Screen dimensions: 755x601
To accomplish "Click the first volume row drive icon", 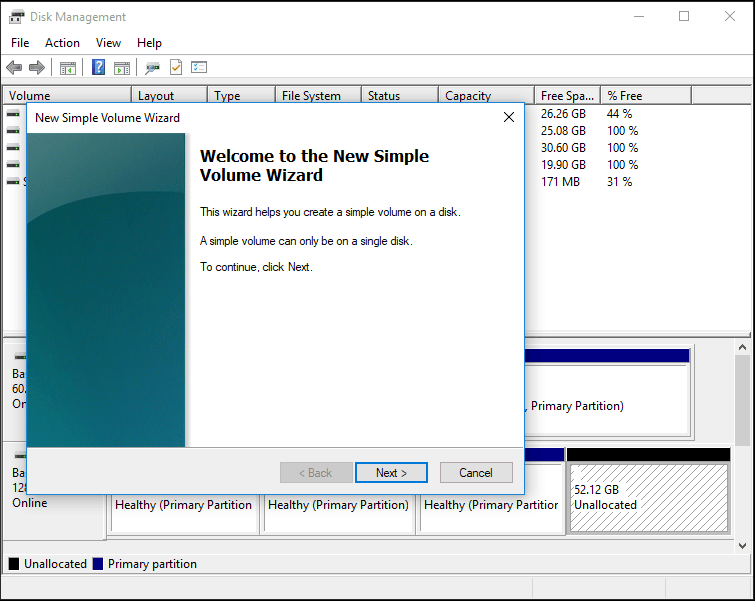I will [13, 114].
